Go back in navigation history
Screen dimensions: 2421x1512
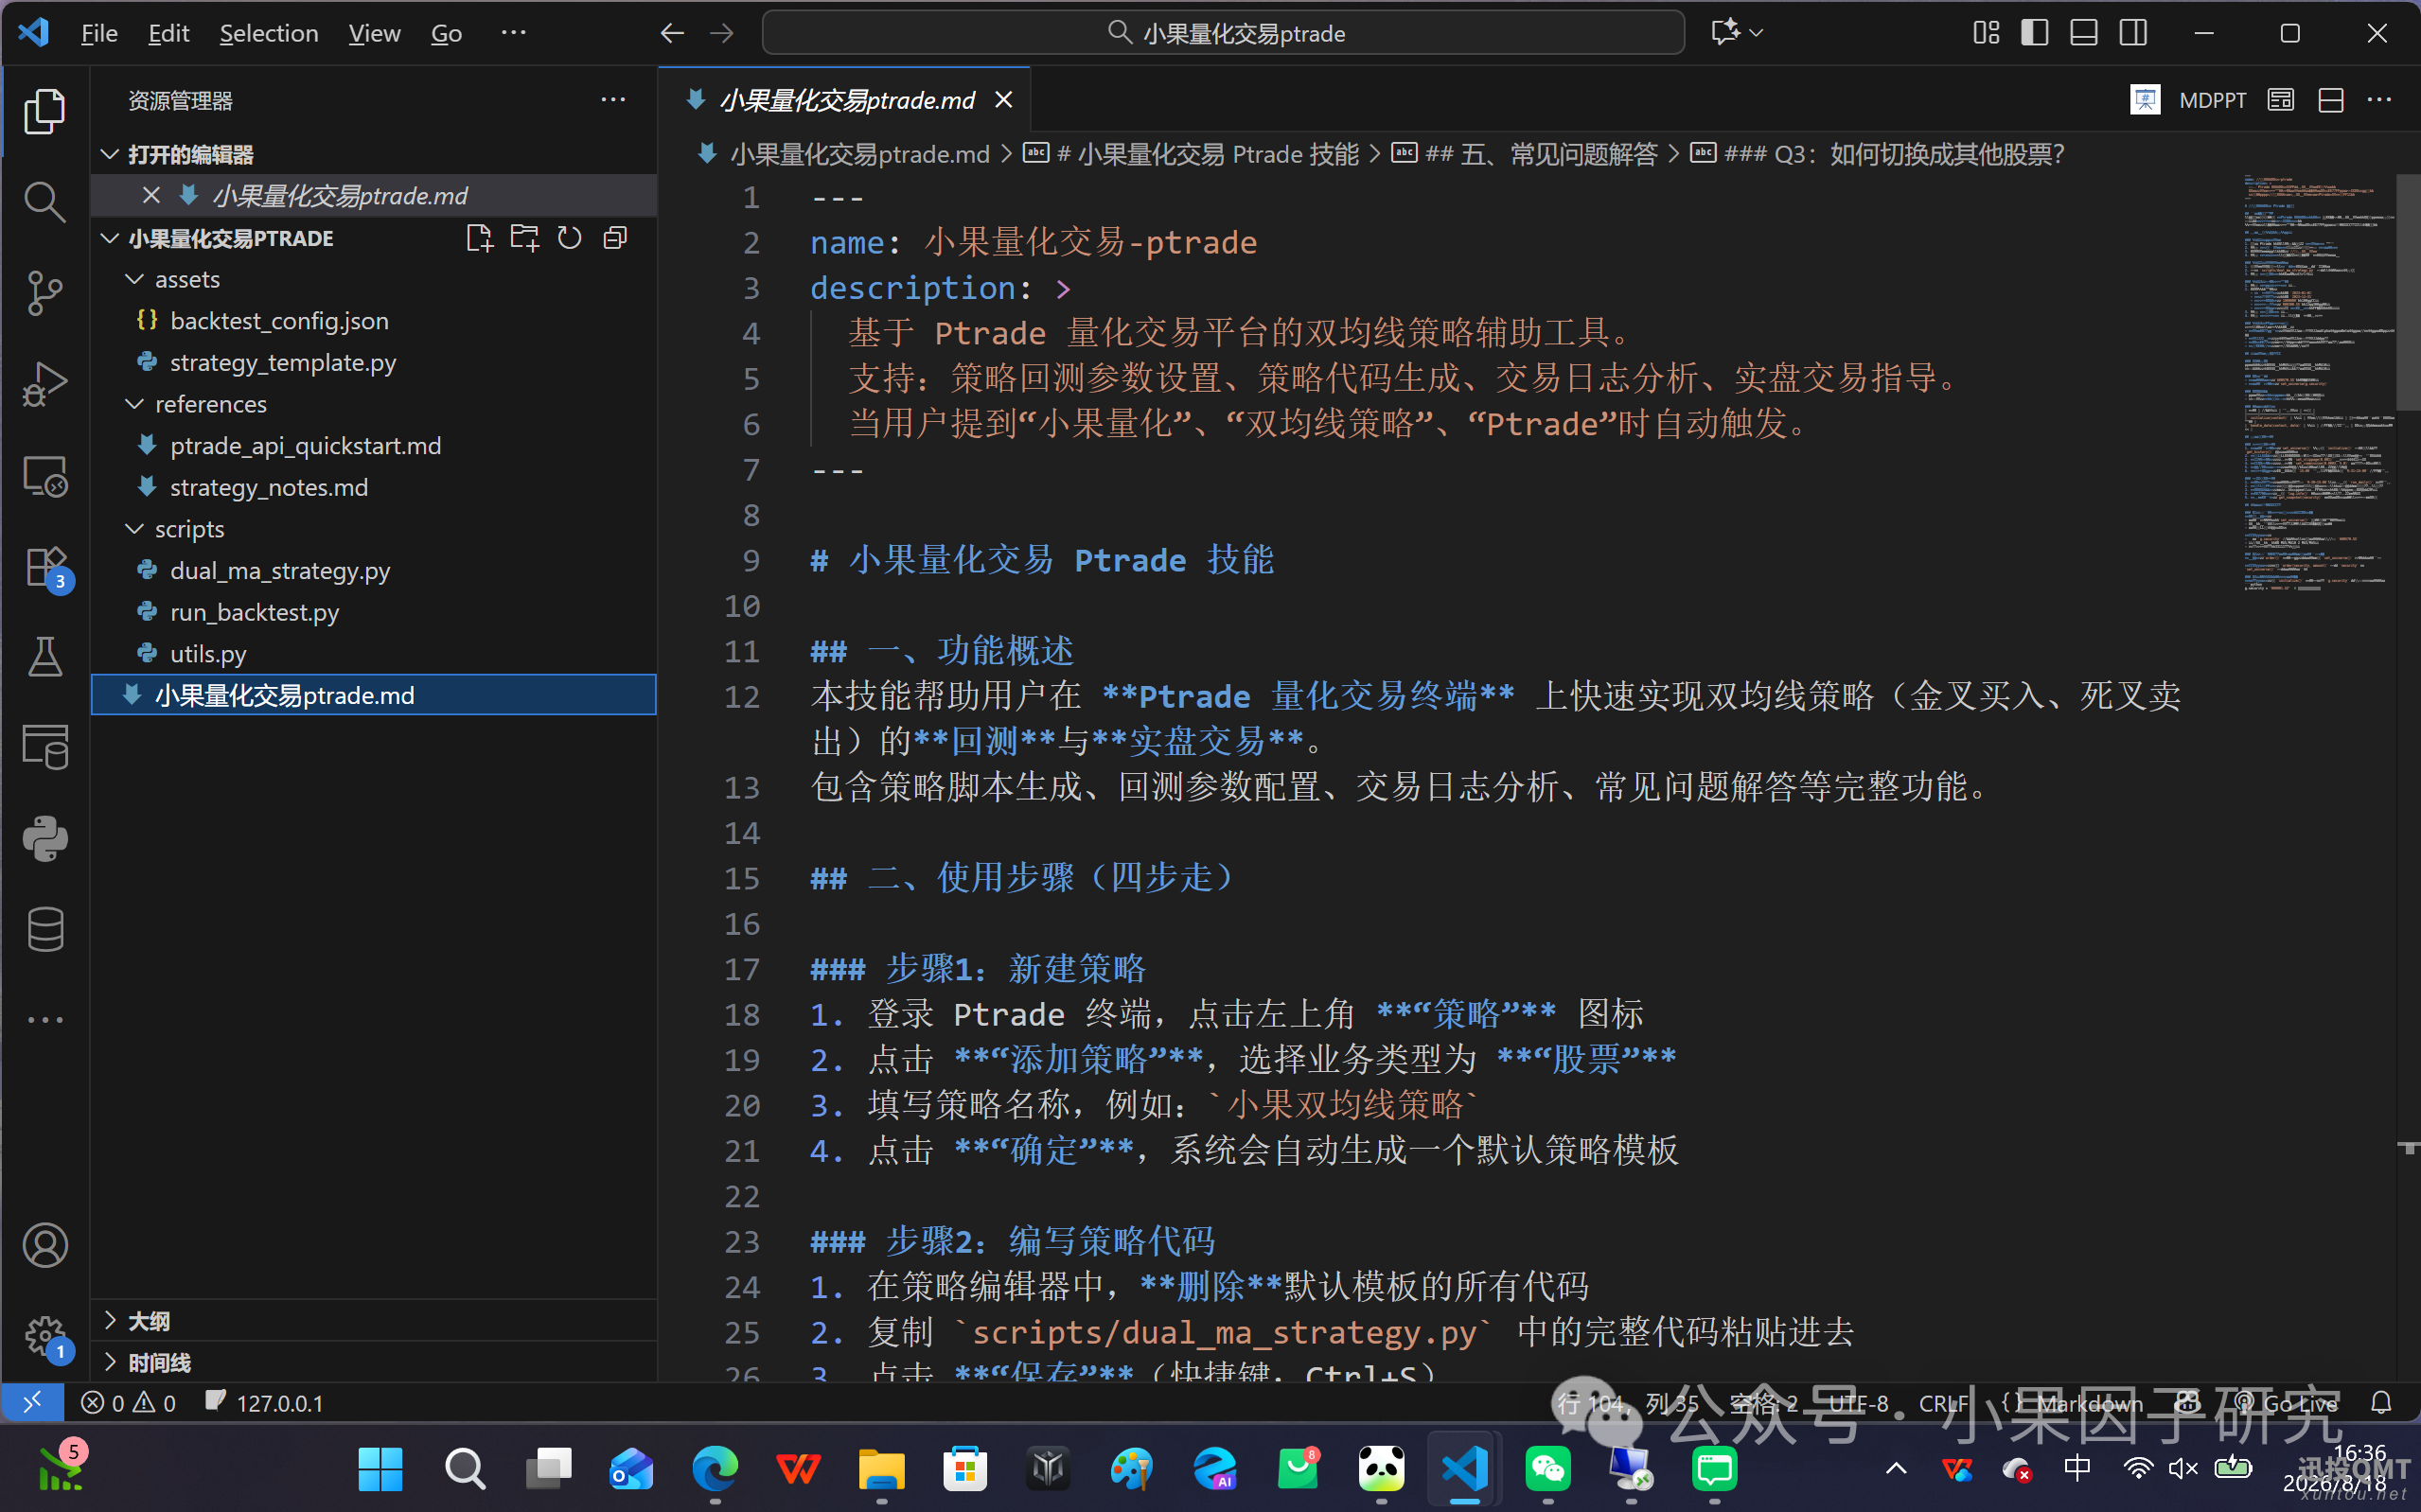[672, 33]
